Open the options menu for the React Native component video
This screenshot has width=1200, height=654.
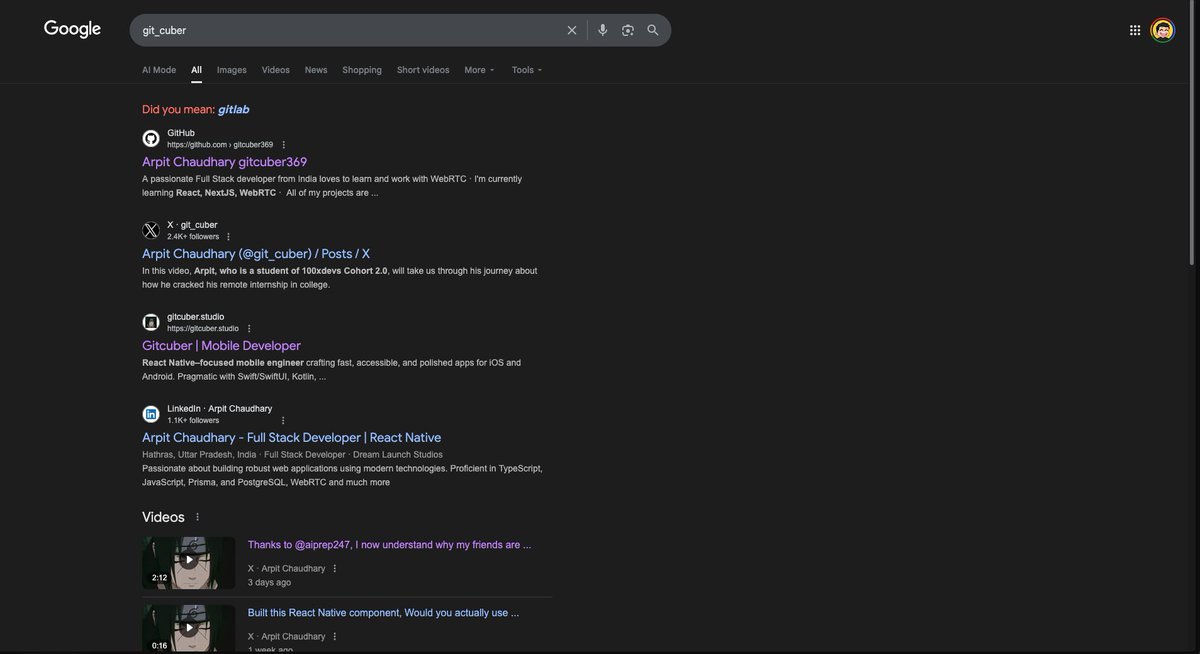point(335,637)
